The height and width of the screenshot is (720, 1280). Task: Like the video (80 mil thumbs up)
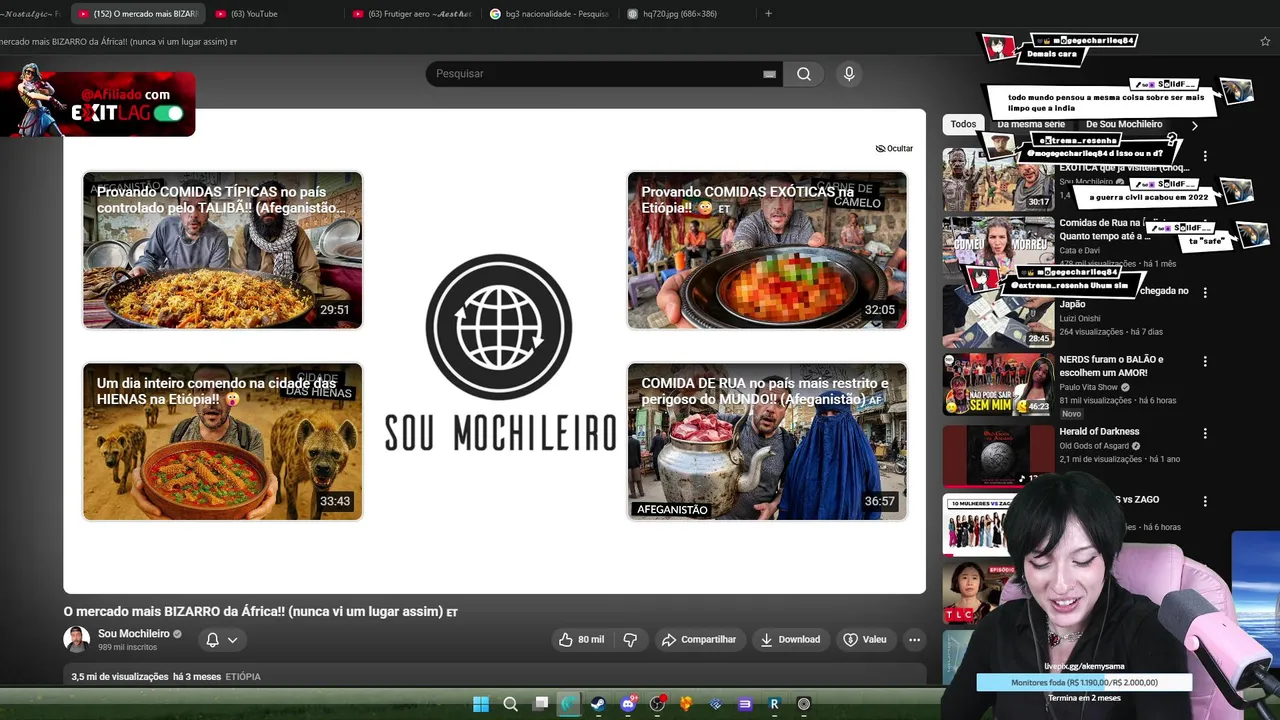(x=581, y=640)
